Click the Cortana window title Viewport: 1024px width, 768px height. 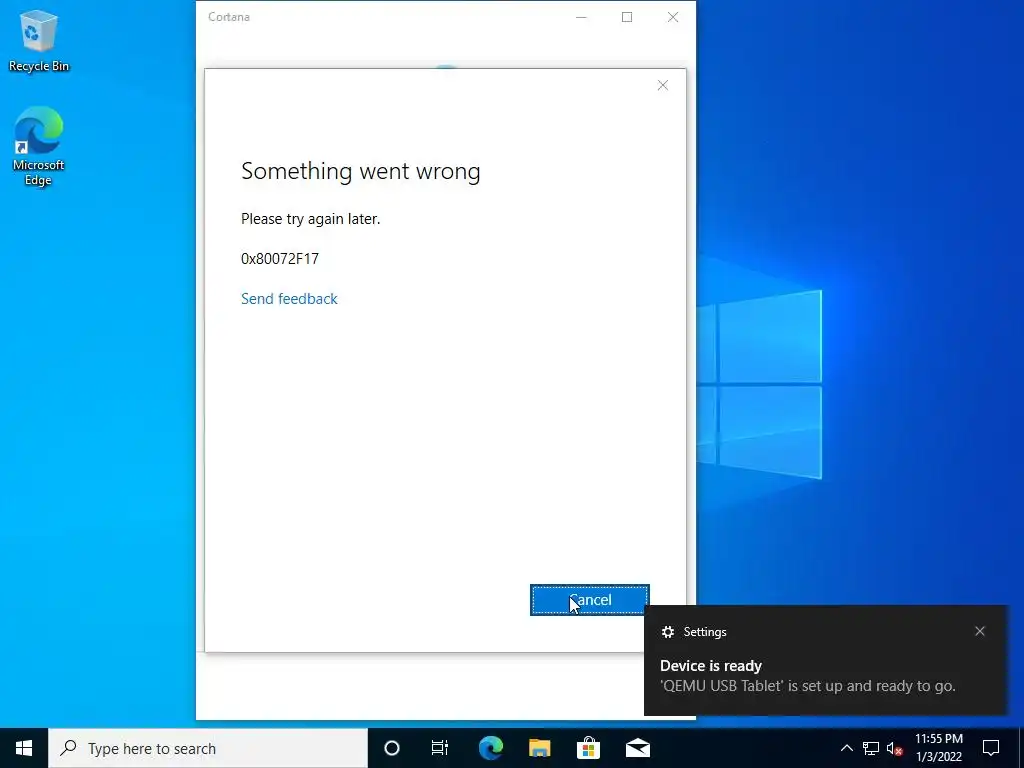point(229,17)
